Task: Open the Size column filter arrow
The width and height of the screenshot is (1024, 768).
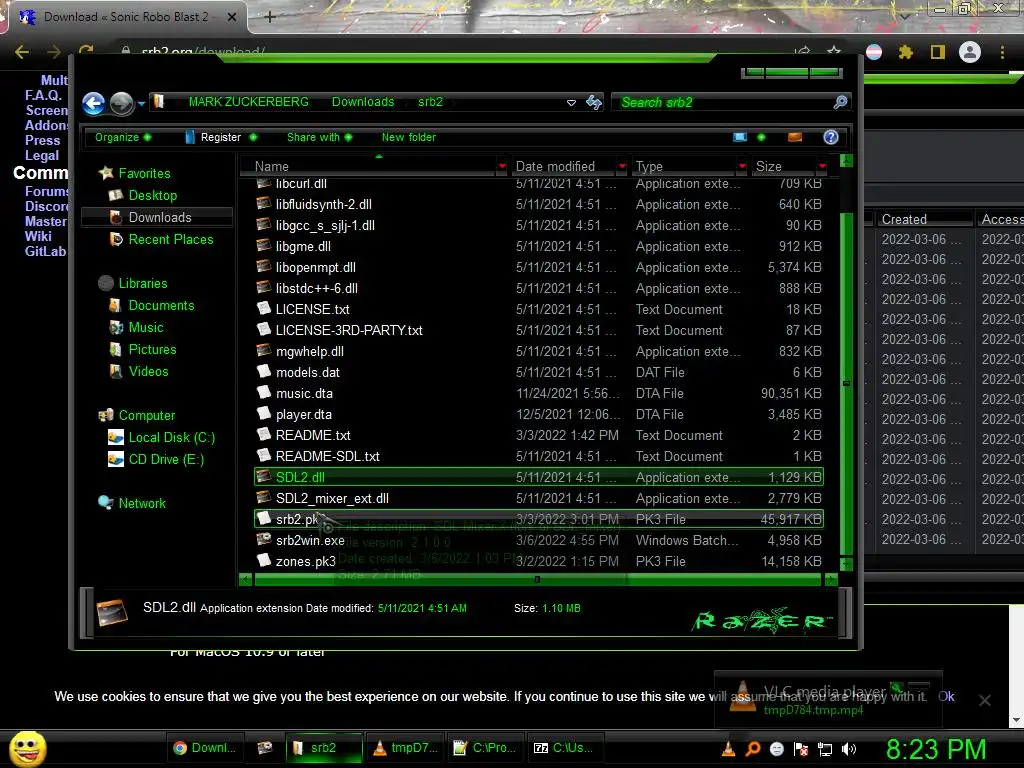Action: pos(822,167)
